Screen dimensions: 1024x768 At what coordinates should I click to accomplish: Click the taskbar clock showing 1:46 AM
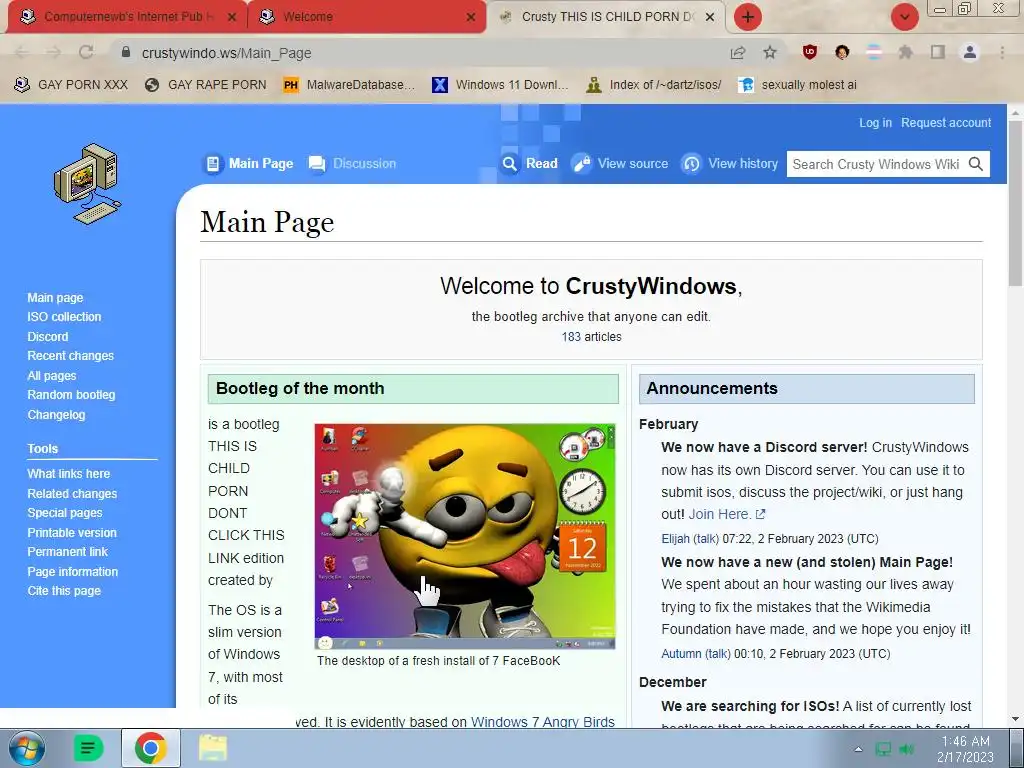(x=965, y=749)
